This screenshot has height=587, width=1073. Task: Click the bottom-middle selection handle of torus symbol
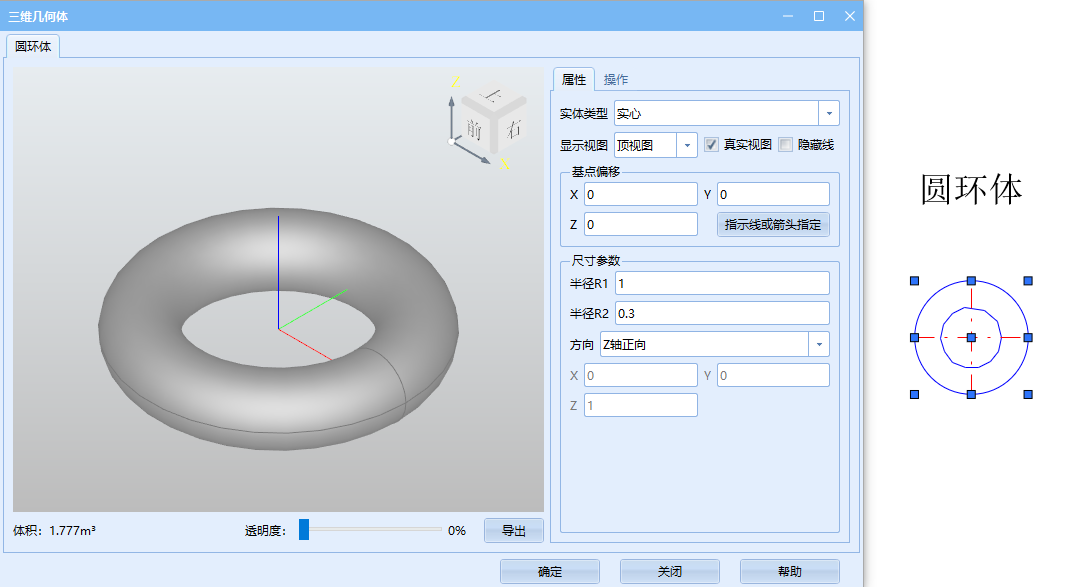[971, 395]
